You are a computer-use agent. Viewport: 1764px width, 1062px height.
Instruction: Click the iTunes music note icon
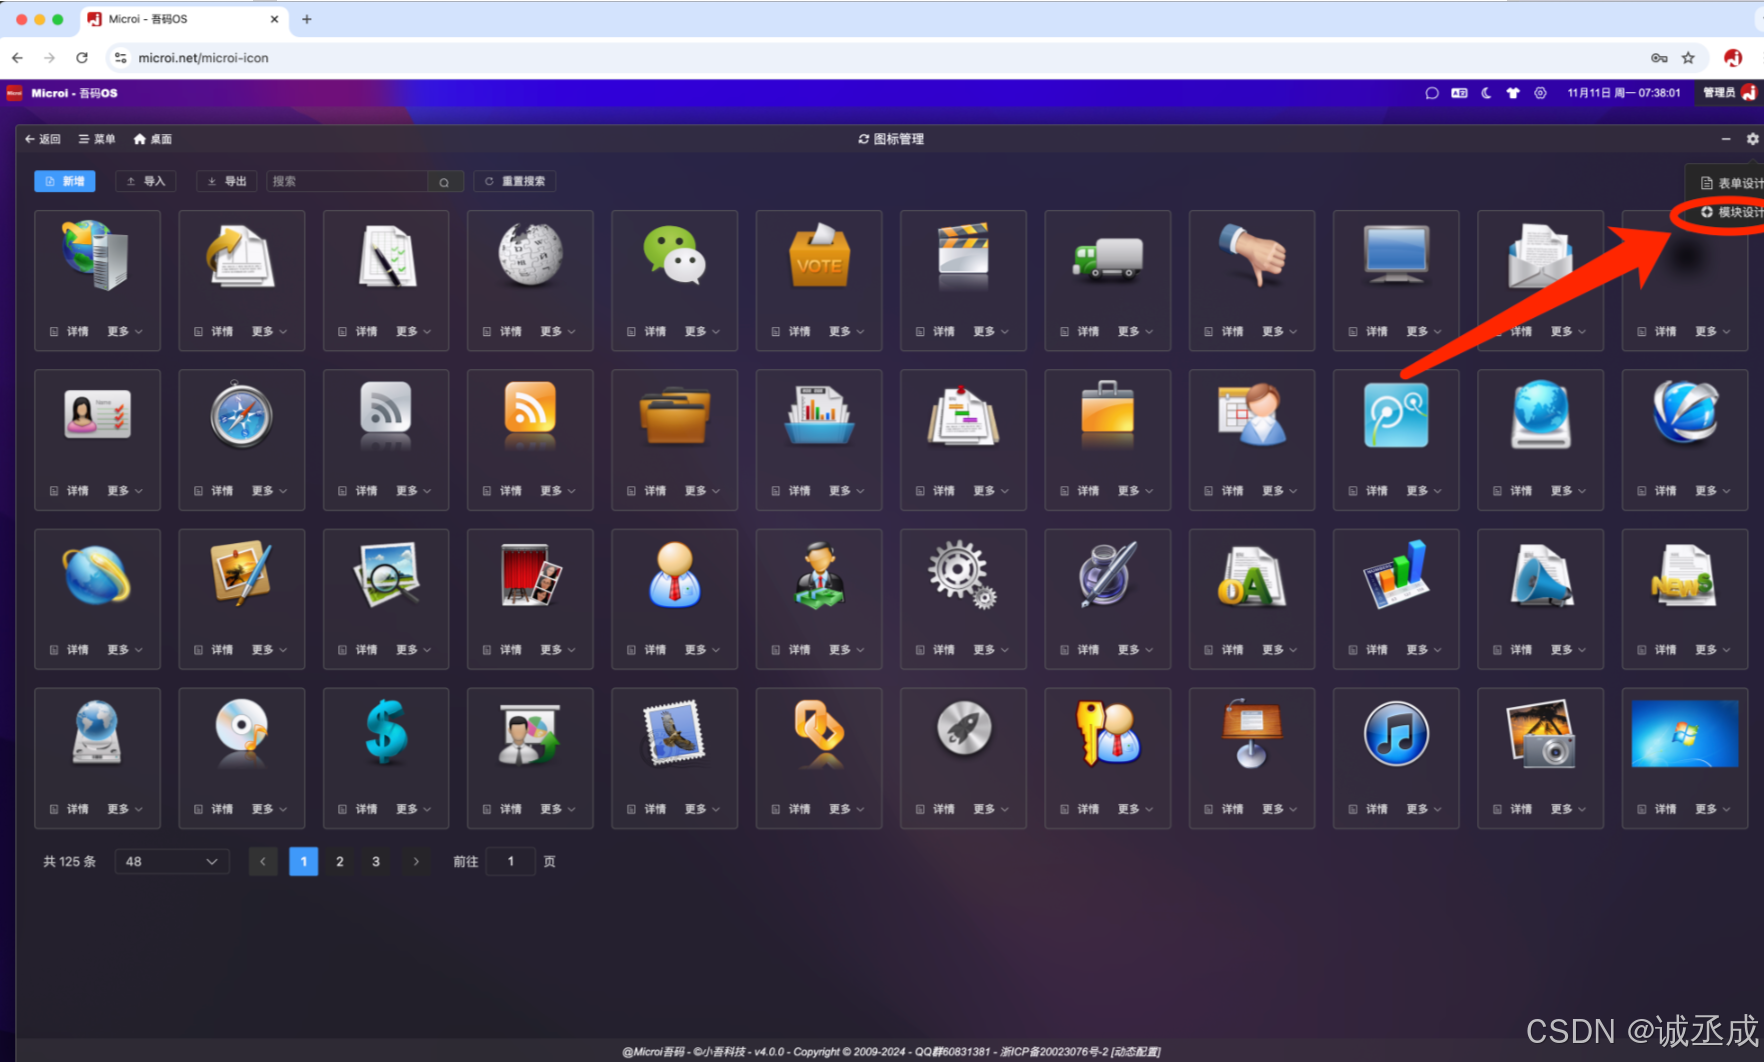pos(1396,733)
